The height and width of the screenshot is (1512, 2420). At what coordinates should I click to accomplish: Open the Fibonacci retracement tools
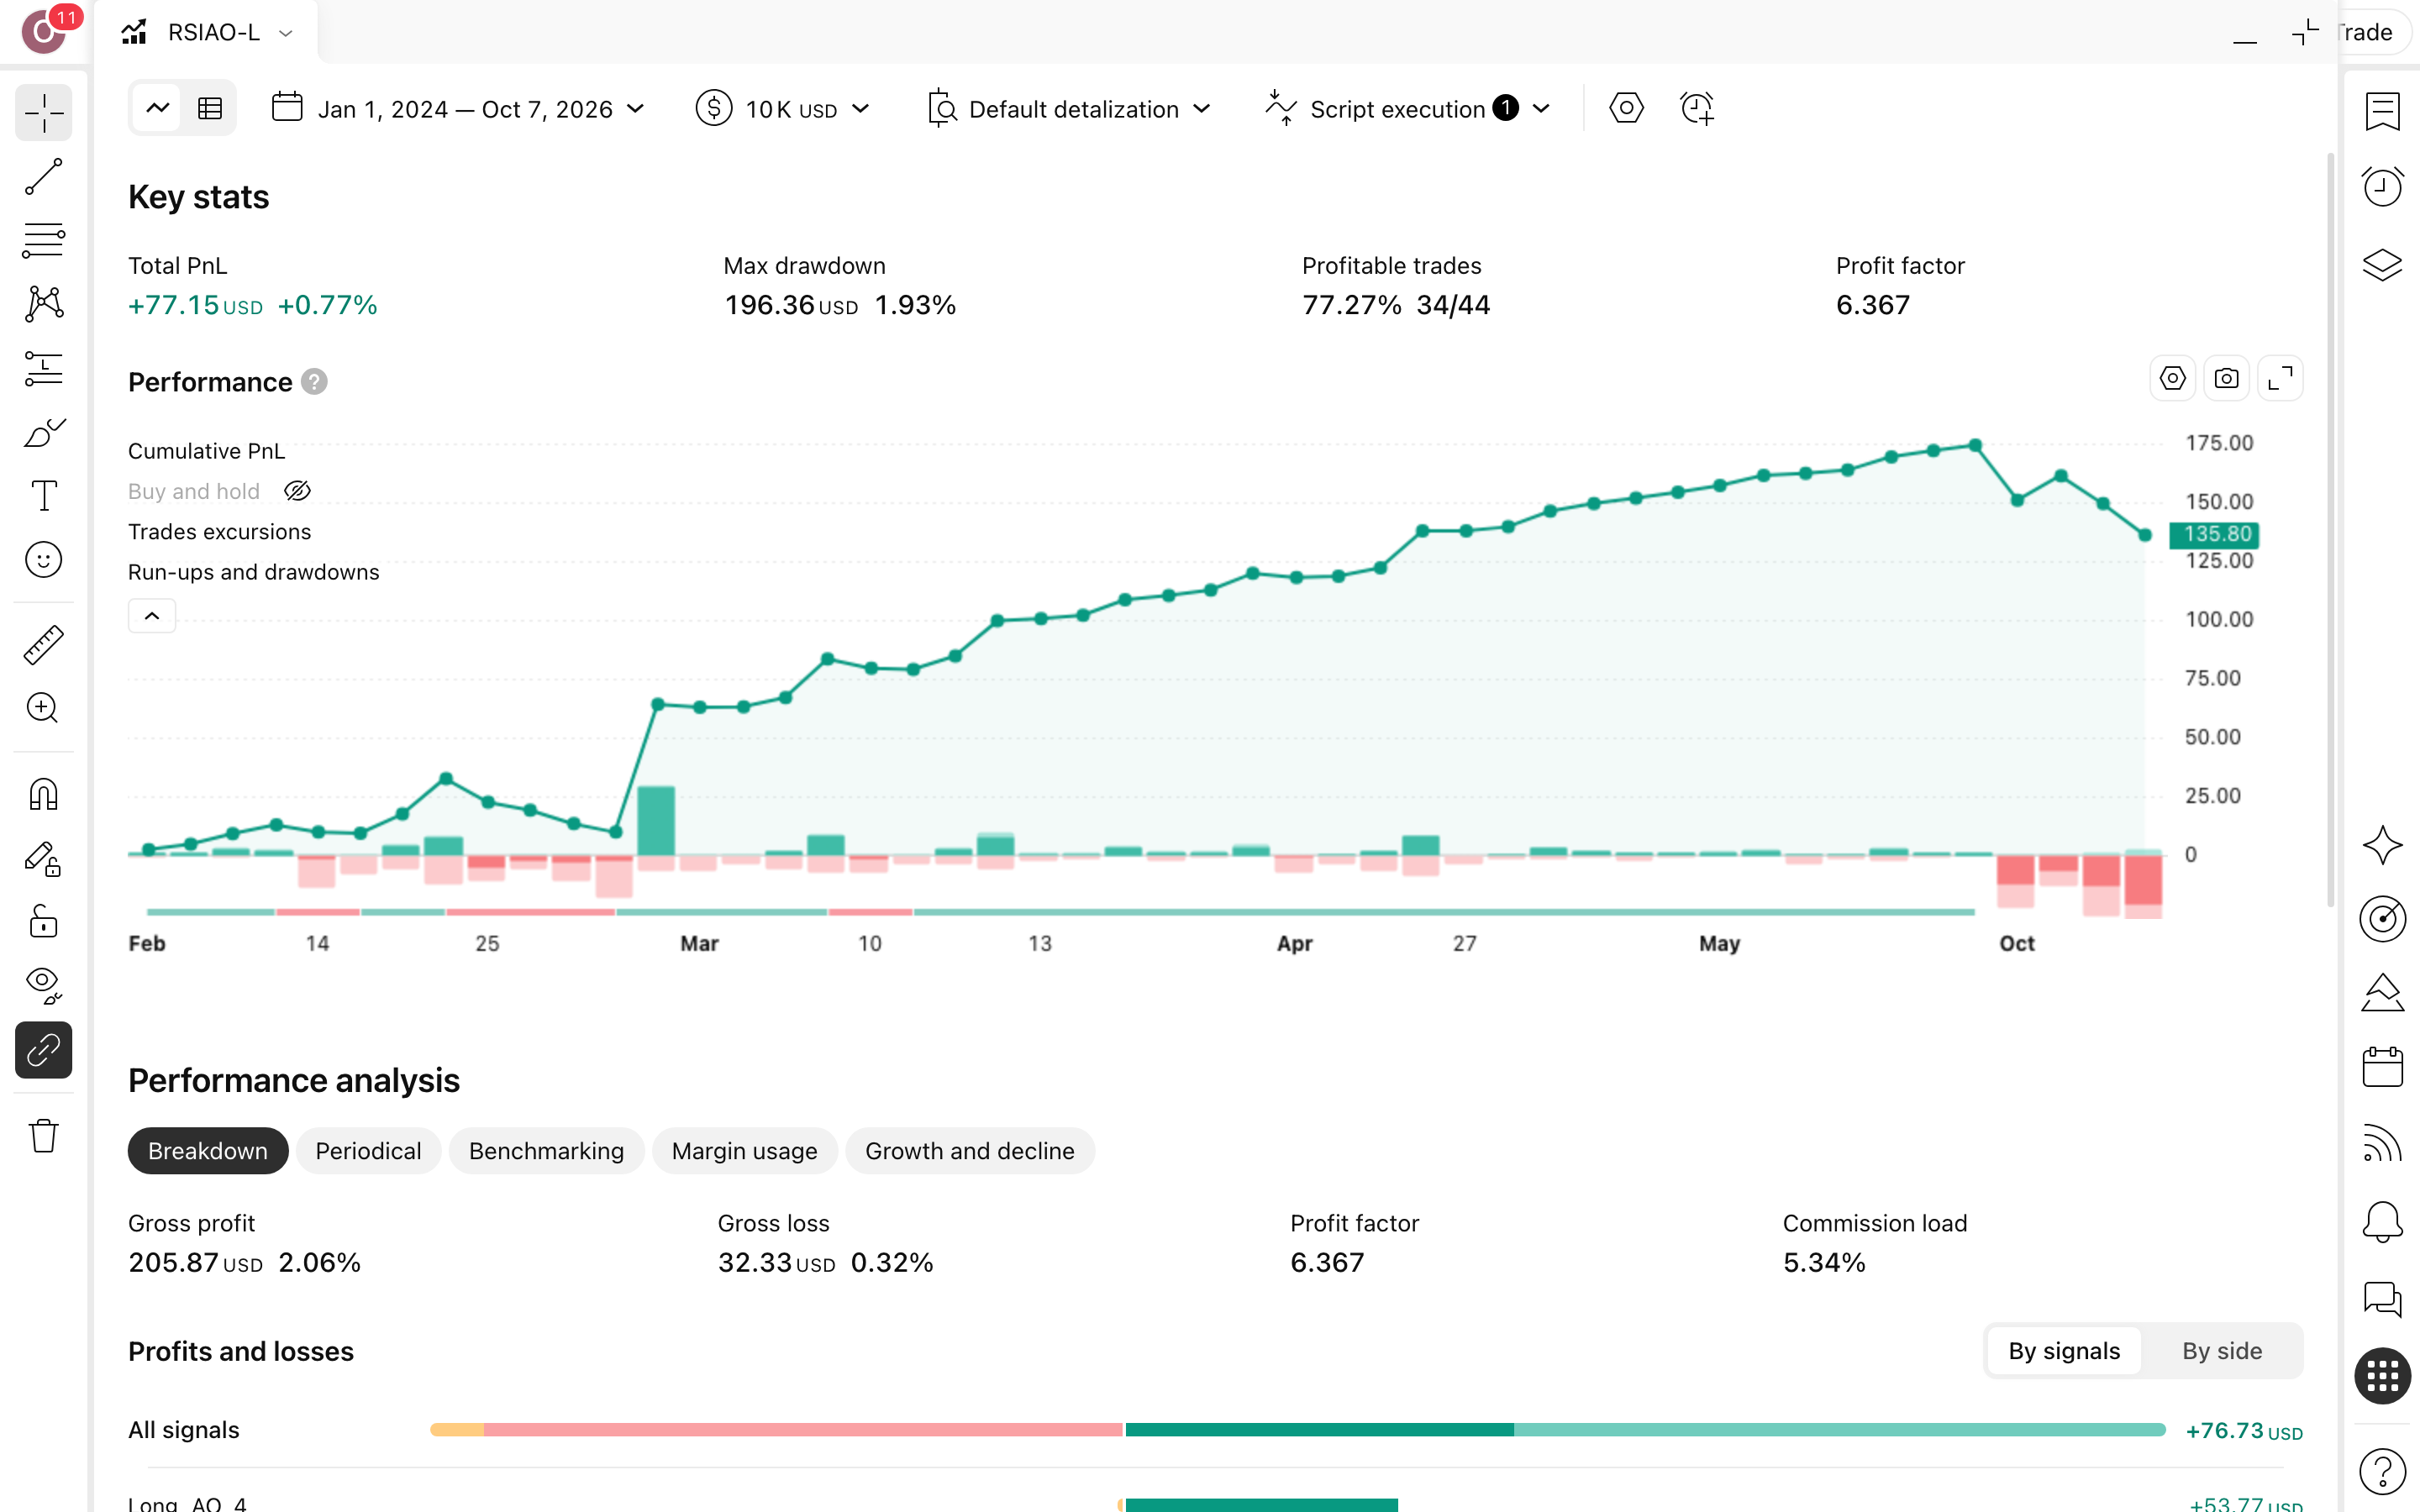[44, 240]
